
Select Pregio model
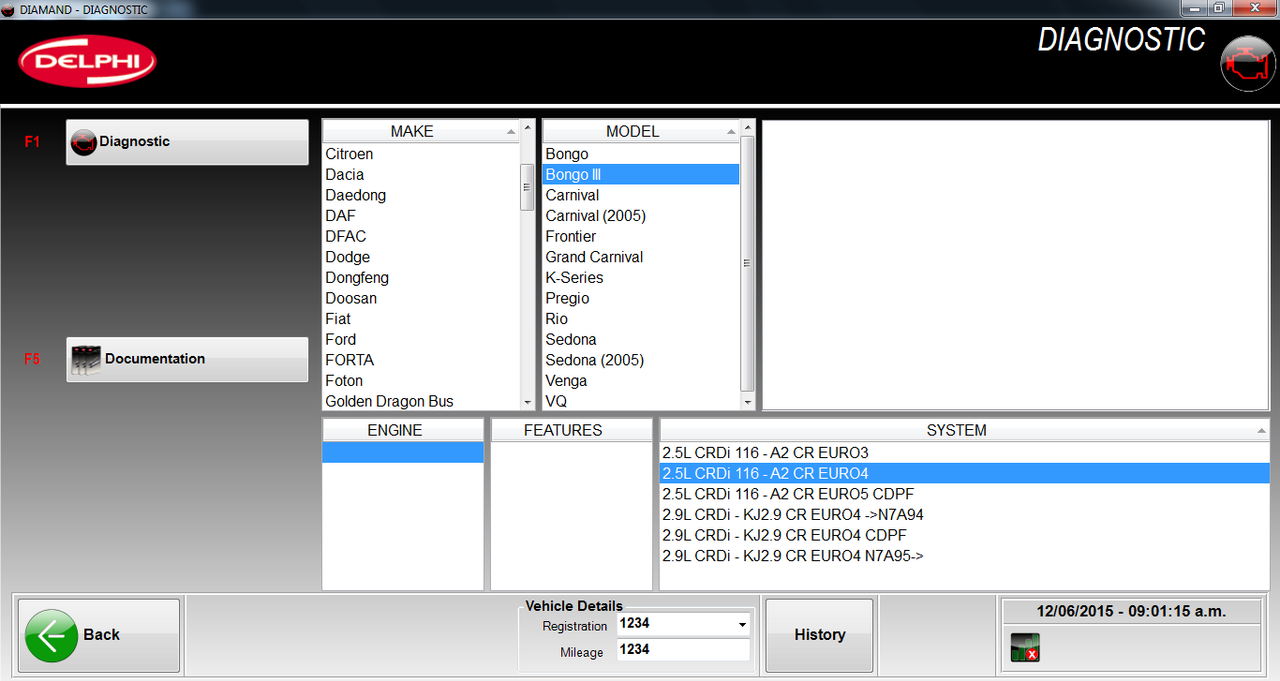point(641,298)
